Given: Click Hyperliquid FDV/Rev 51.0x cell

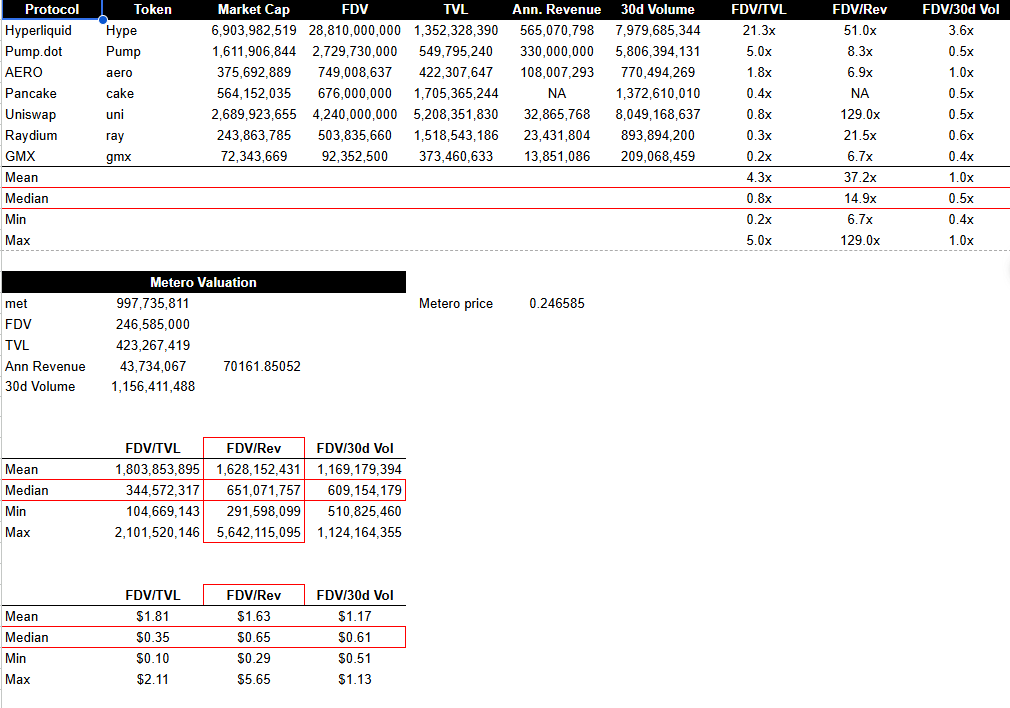Looking at the screenshot, I should (860, 30).
